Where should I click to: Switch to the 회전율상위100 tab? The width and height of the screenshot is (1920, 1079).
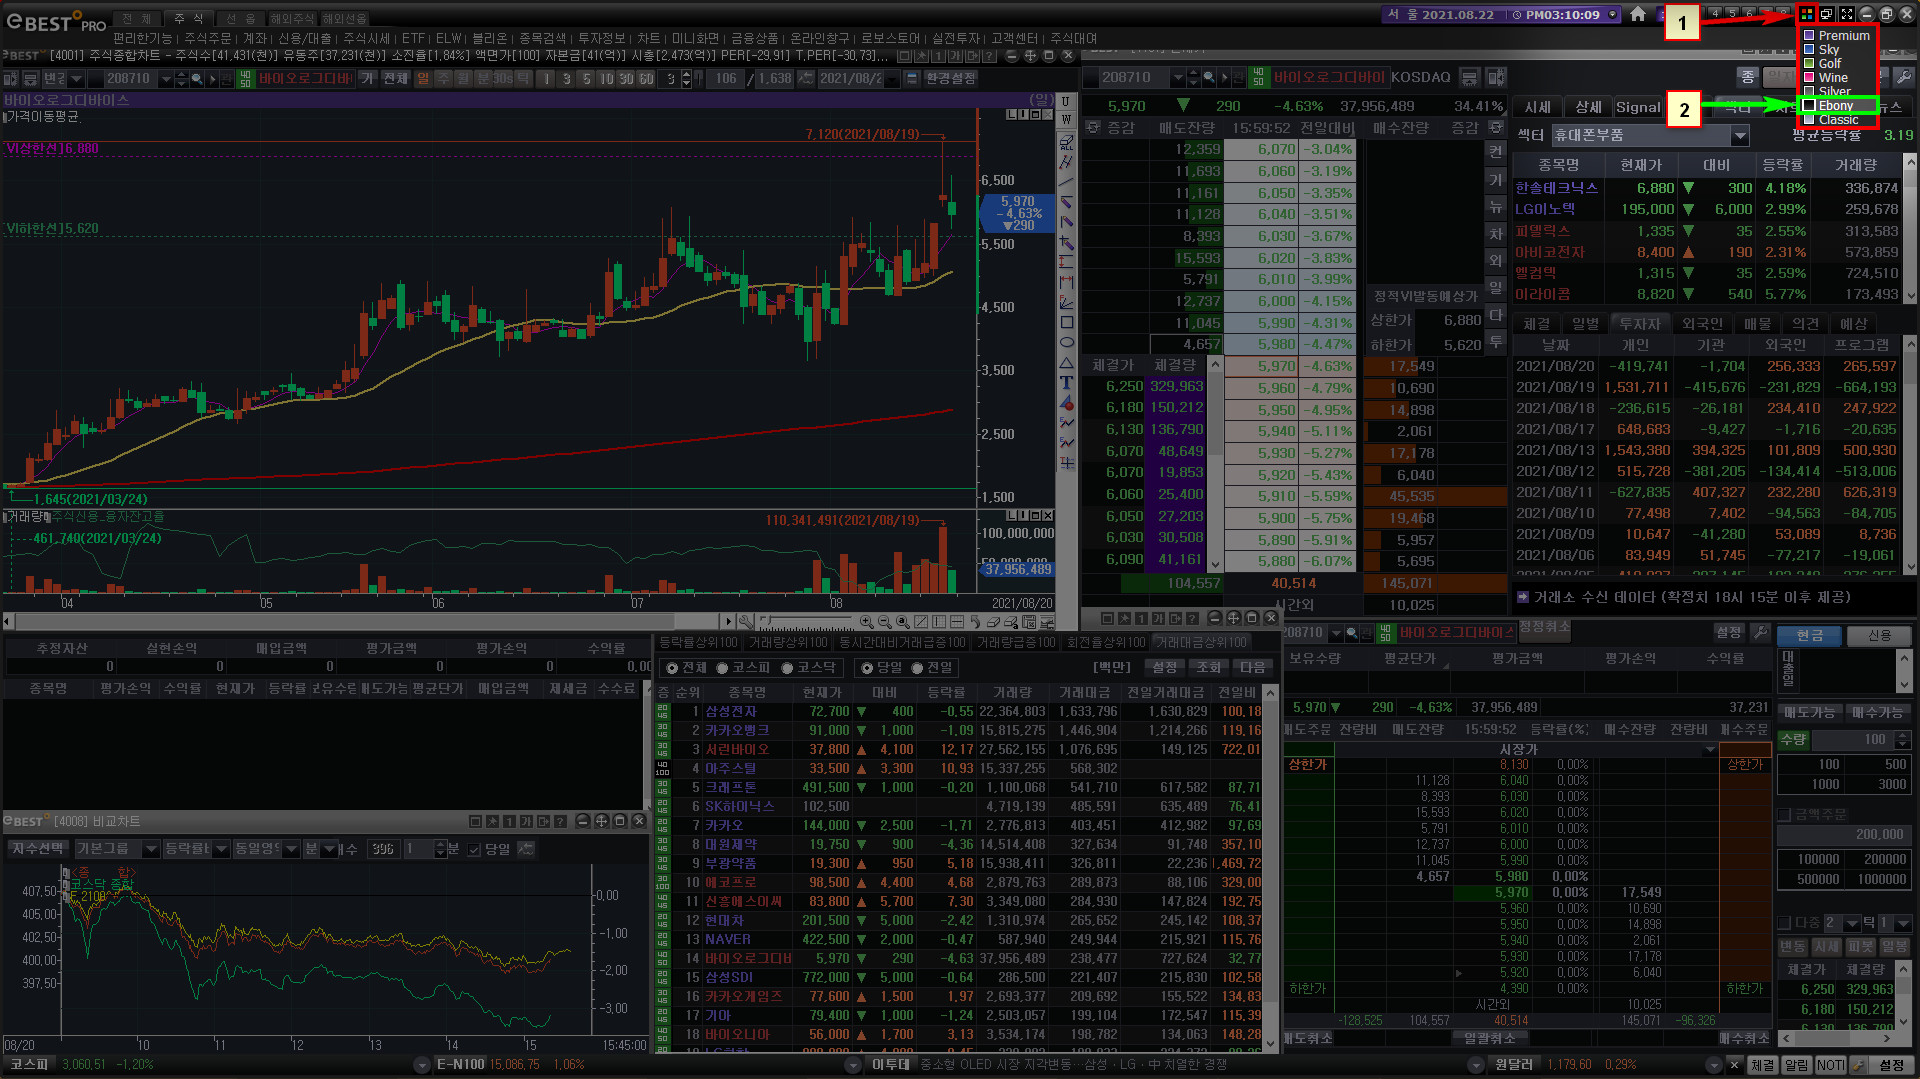pyautogui.click(x=1105, y=642)
